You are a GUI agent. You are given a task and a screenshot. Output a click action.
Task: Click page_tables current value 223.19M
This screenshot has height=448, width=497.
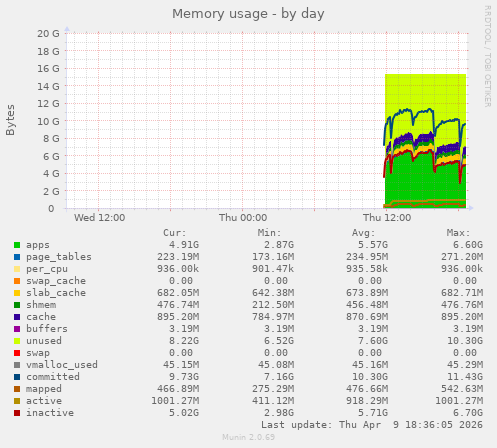tap(178, 257)
